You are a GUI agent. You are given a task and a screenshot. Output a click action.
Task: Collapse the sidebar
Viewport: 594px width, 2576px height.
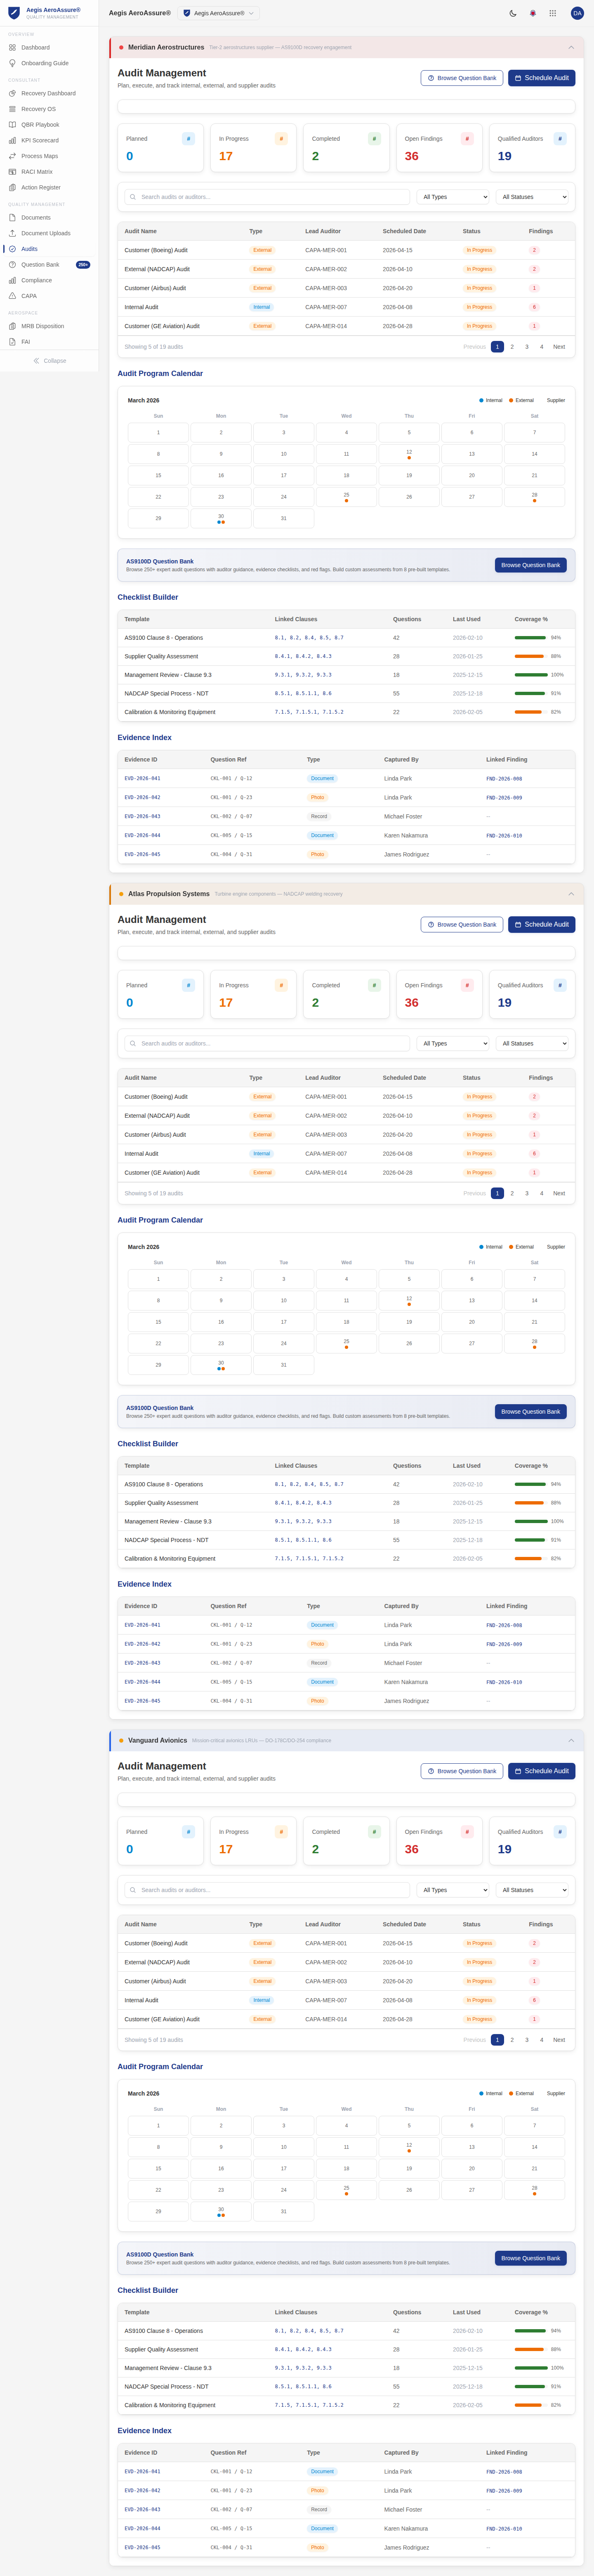pos(50,361)
